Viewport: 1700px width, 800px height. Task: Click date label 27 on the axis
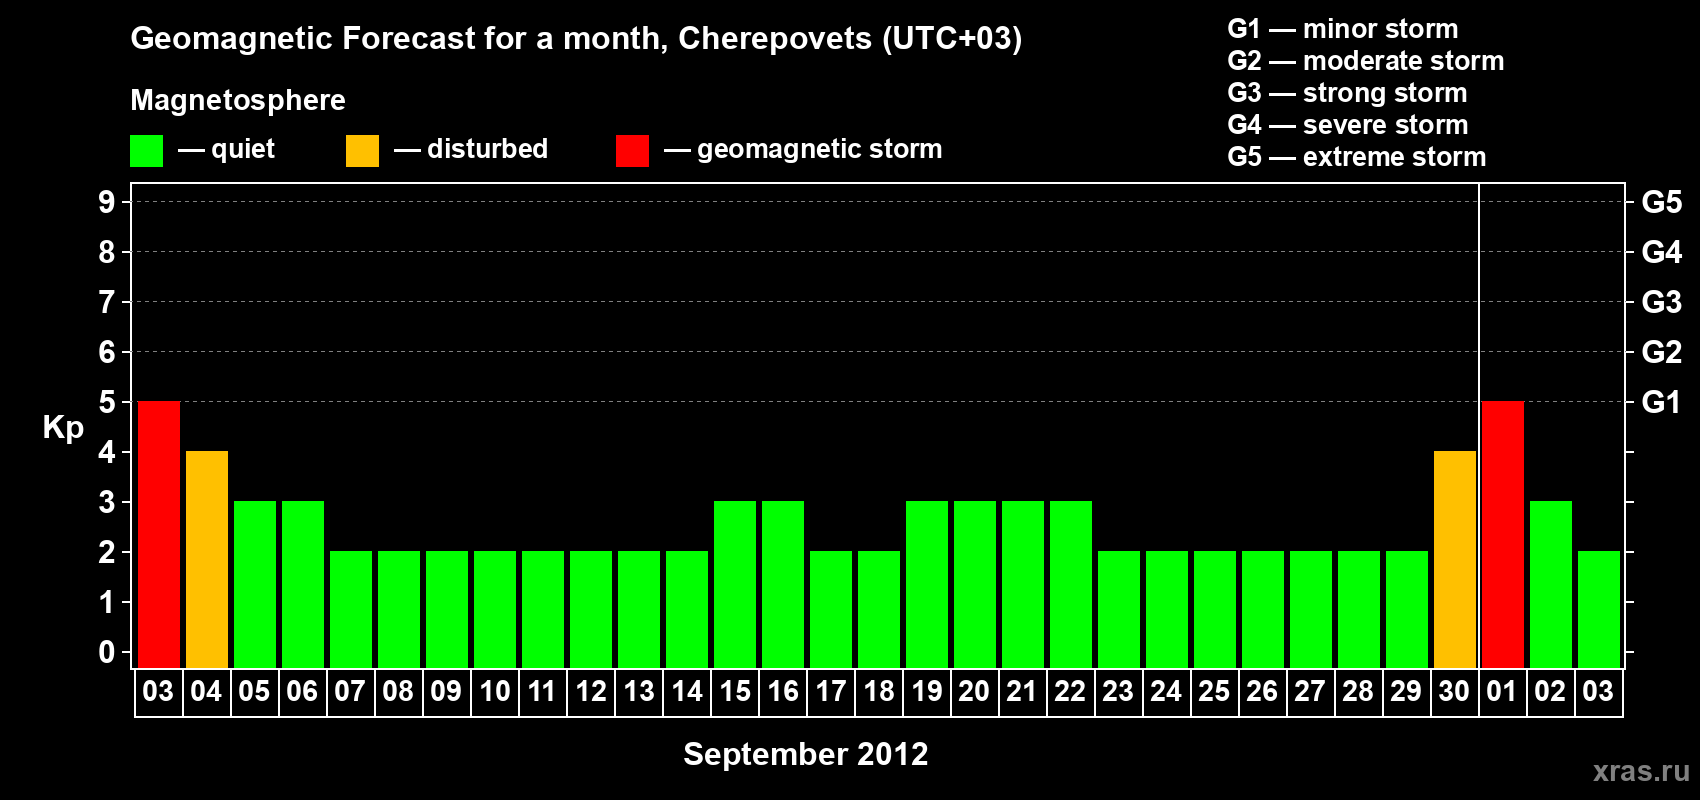tap(1310, 692)
